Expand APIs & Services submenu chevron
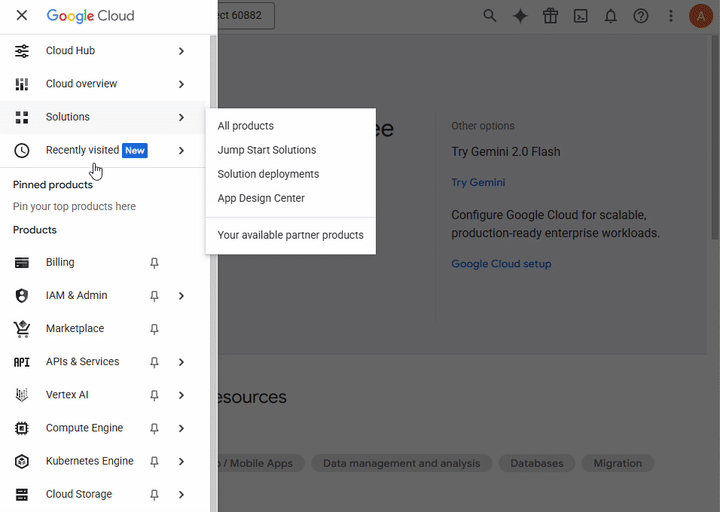Screen dimensions: 720x512 pyautogui.click(x=181, y=362)
